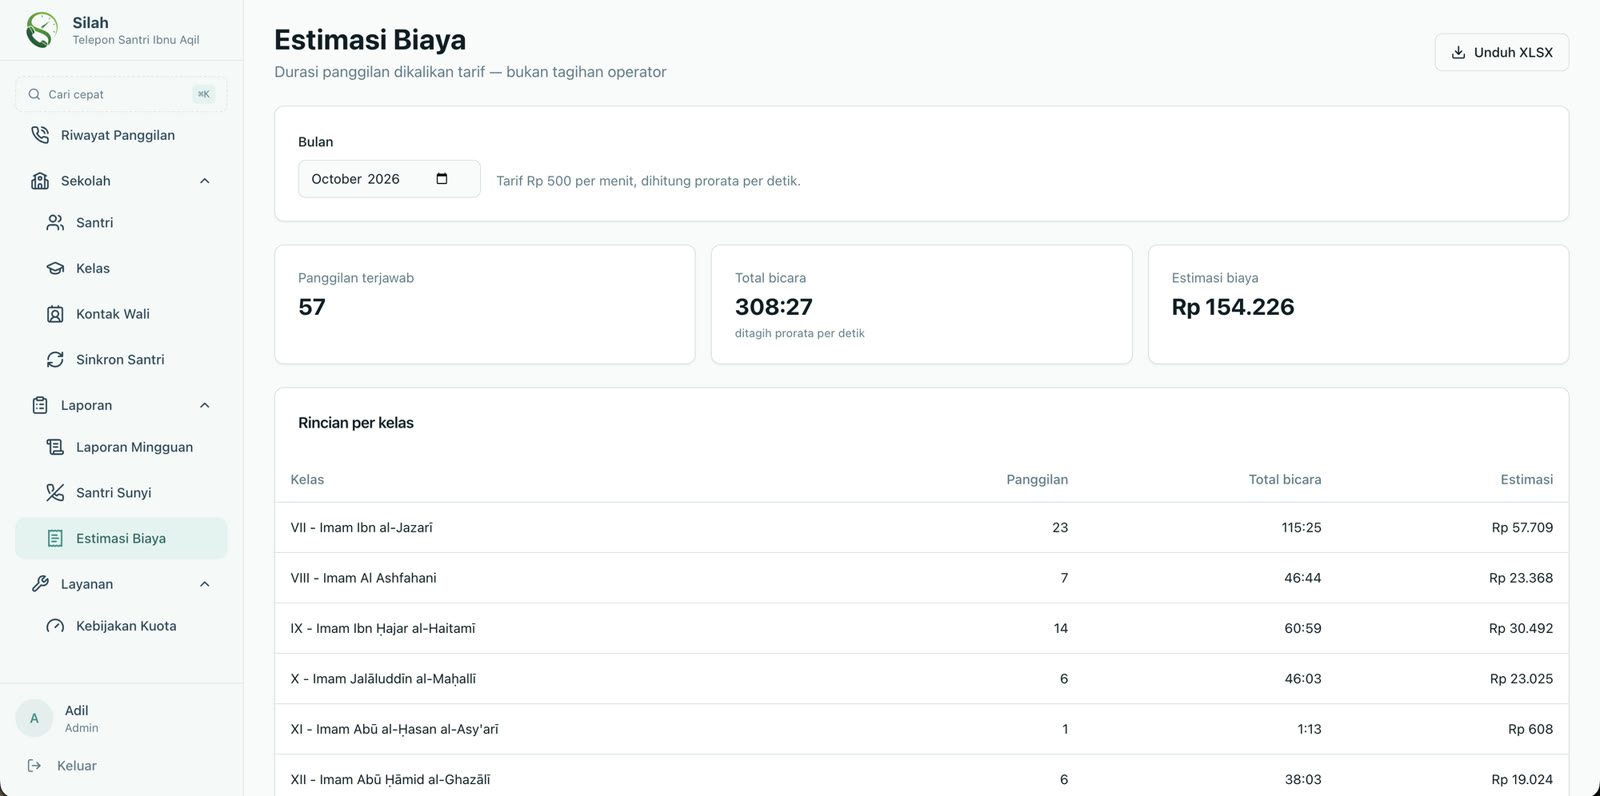
Task: Collapse the Laporan section chevron
Action: click(x=205, y=405)
